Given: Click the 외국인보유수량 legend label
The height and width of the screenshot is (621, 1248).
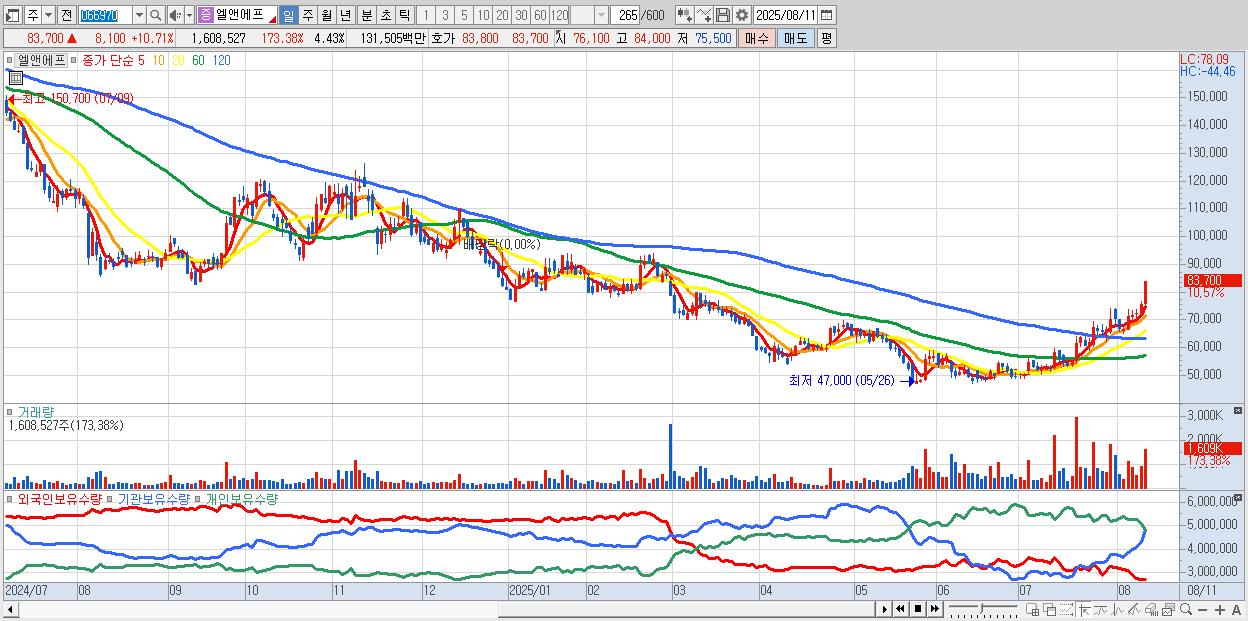Looking at the screenshot, I should [58, 498].
